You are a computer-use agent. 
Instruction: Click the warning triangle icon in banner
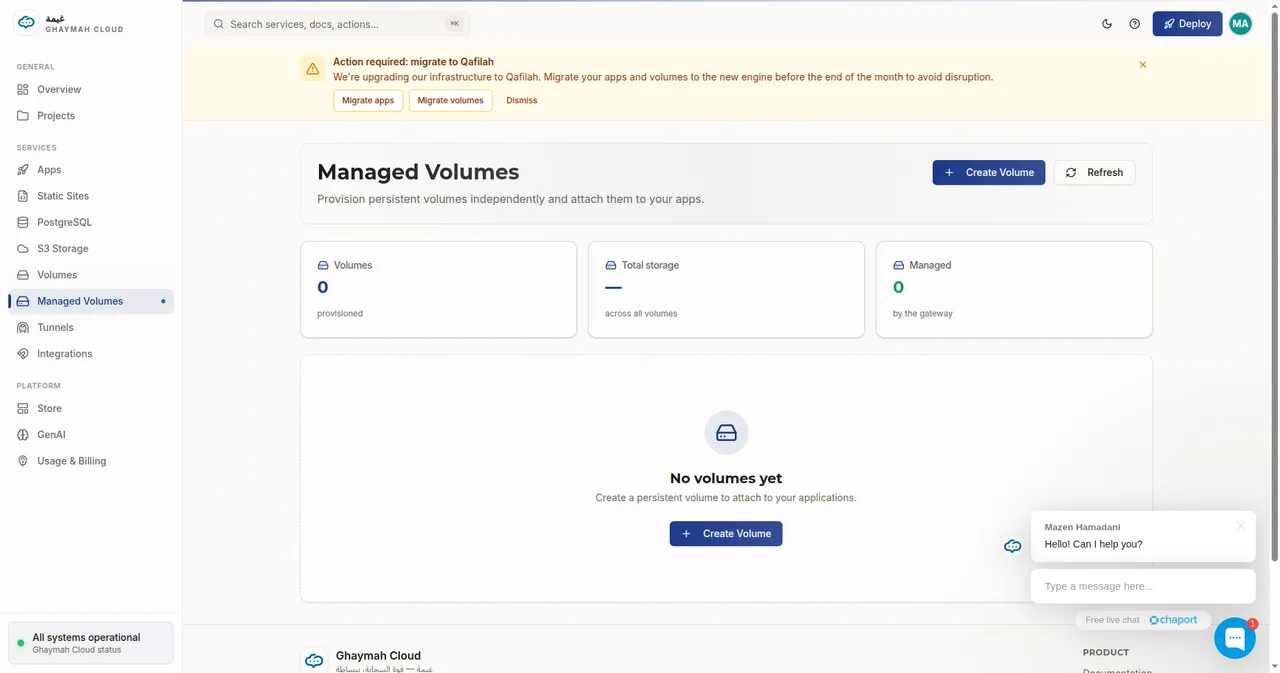pos(313,69)
